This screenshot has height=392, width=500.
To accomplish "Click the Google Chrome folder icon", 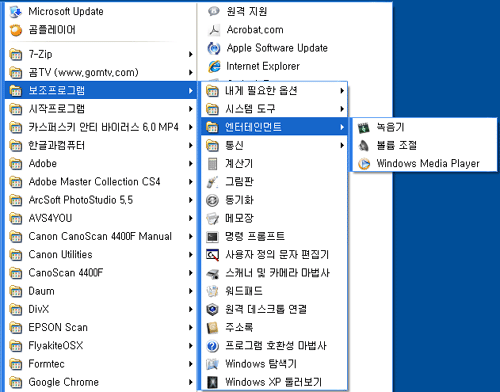I will click(15, 382).
